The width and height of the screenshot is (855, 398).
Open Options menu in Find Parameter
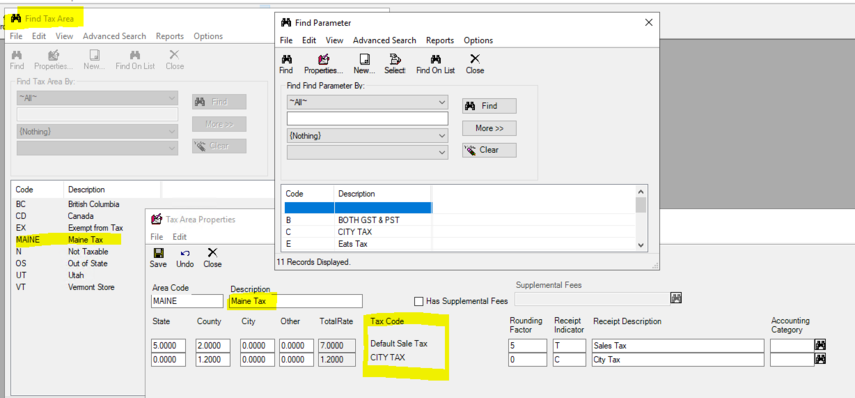coord(478,40)
